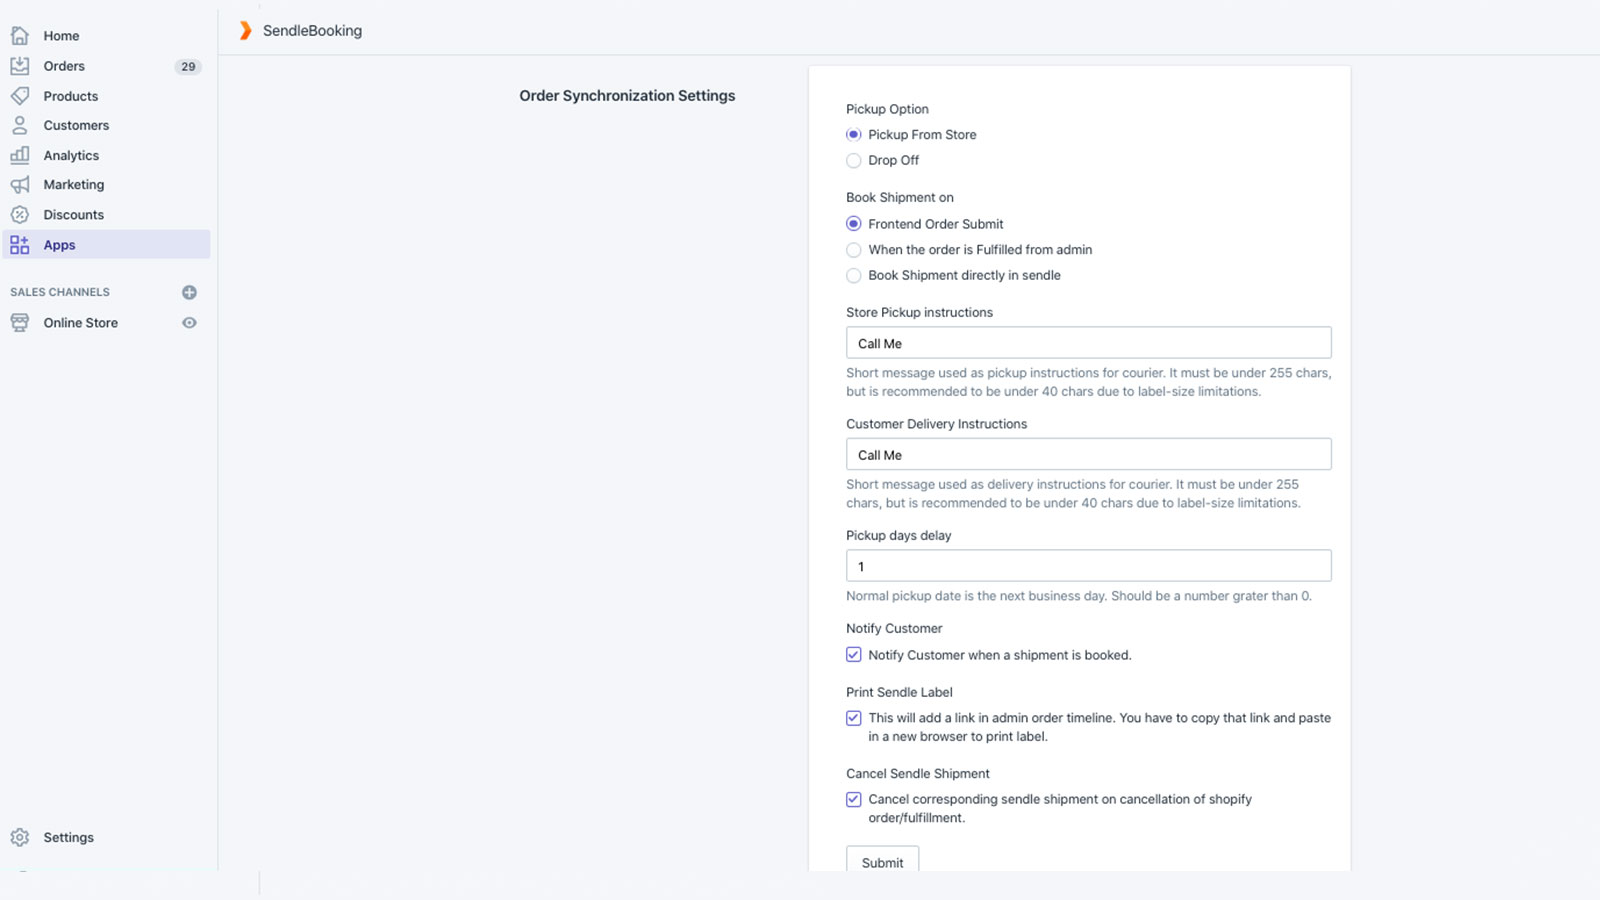Click the Products tag icon
1600x900 pixels.
point(19,96)
